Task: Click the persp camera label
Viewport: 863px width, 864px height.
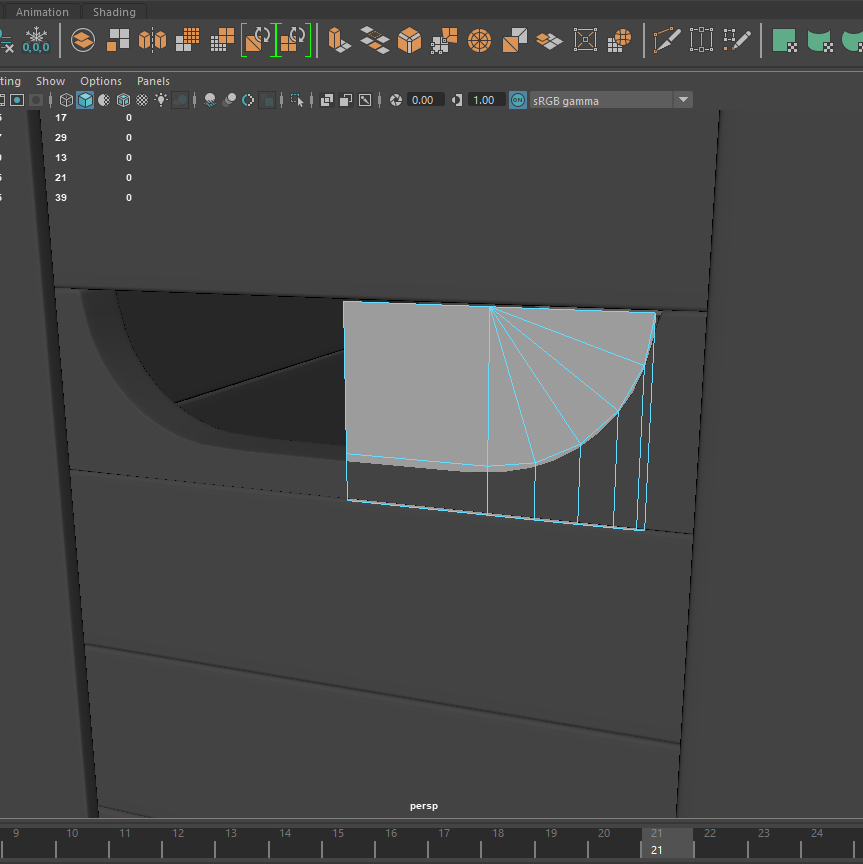Action: [424, 806]
